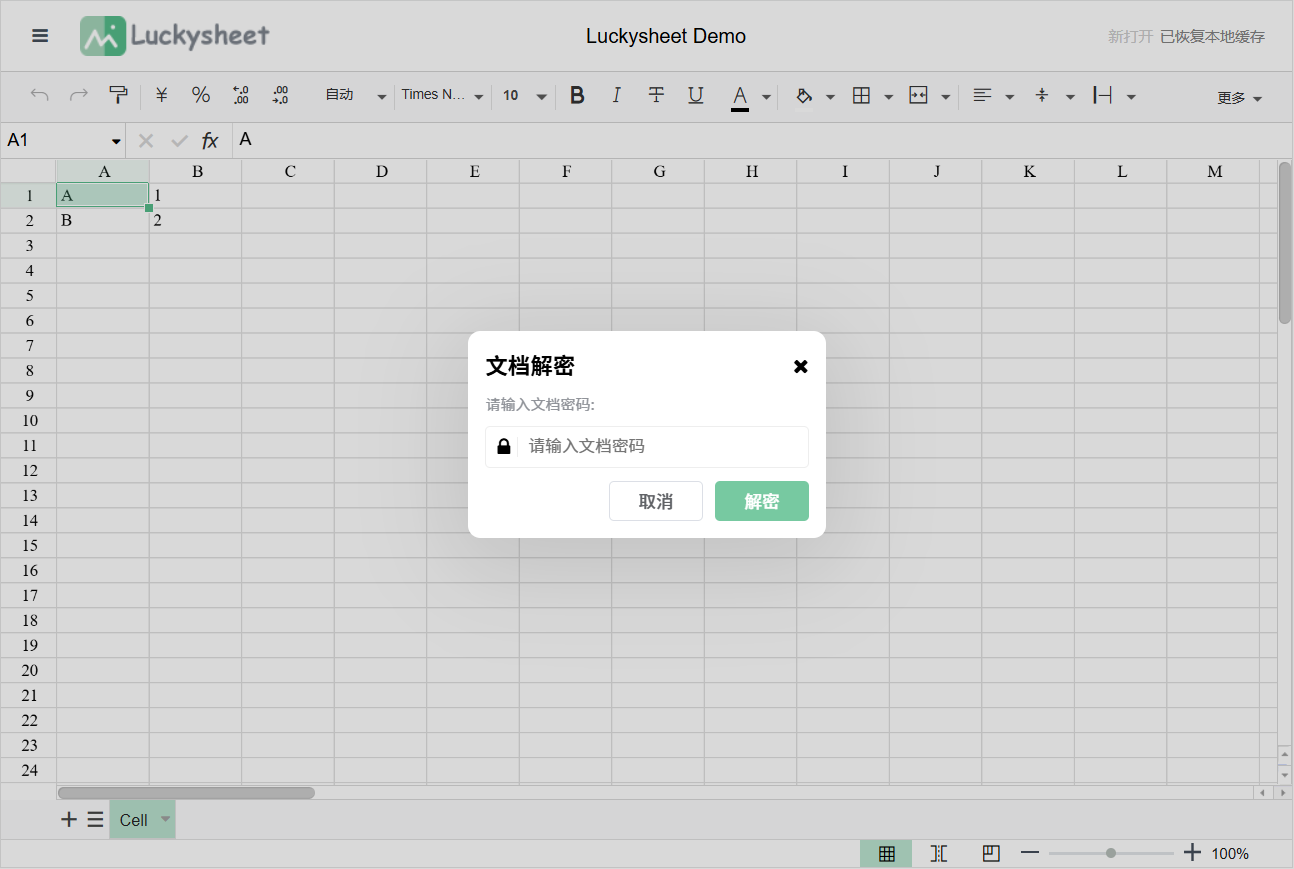Toggle underline formatting
Image resolution: width=1294 pixels, height=869 pixels.
click(696, 95)
